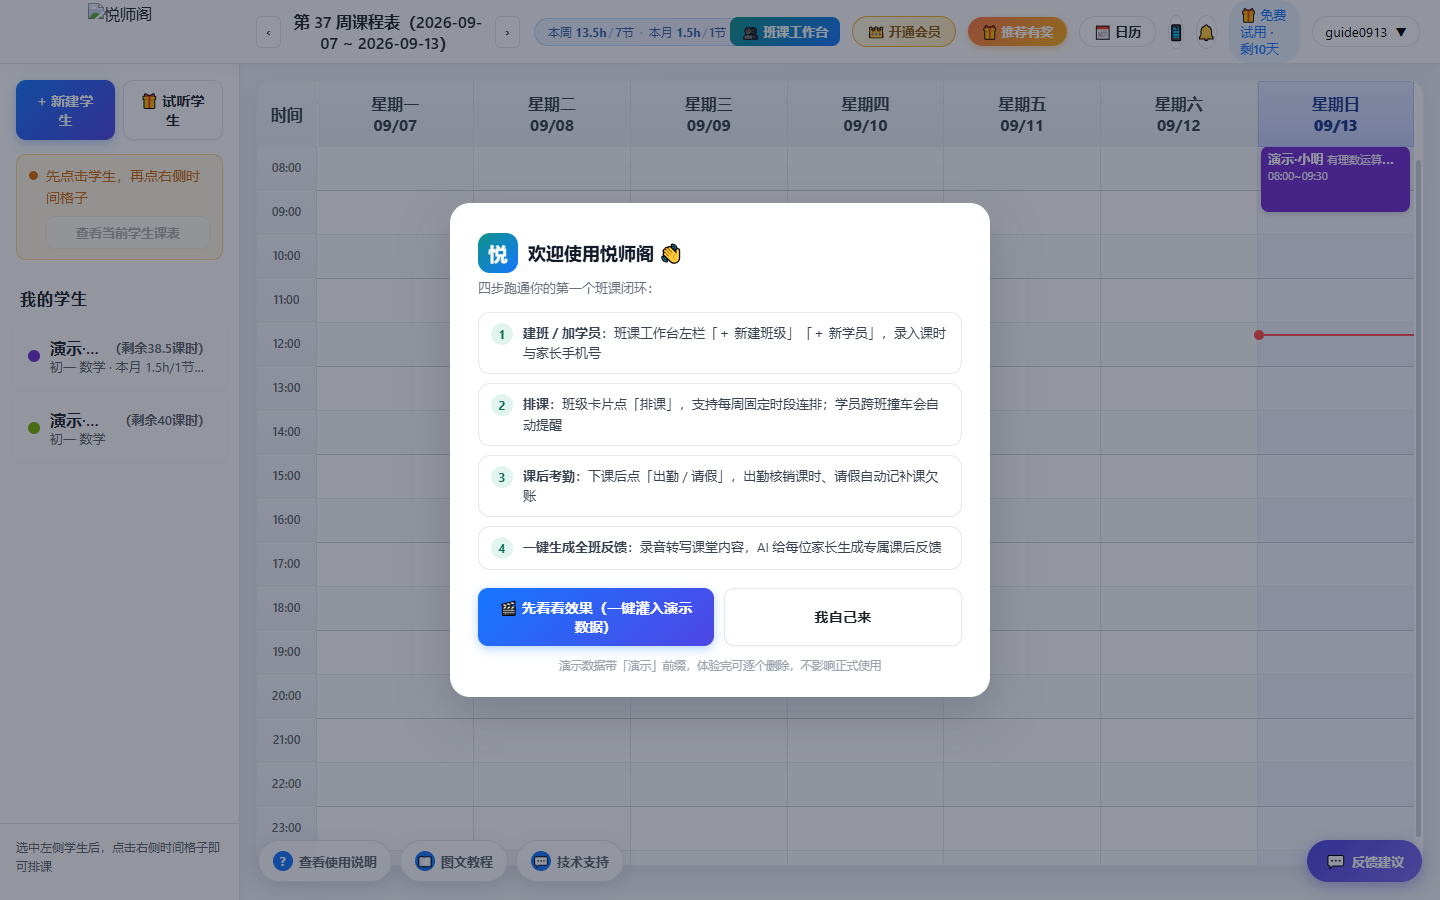Click the 星期日 09/13 column header
The height and width of the screenshot is (900, 1440).
click(1335, 114)
